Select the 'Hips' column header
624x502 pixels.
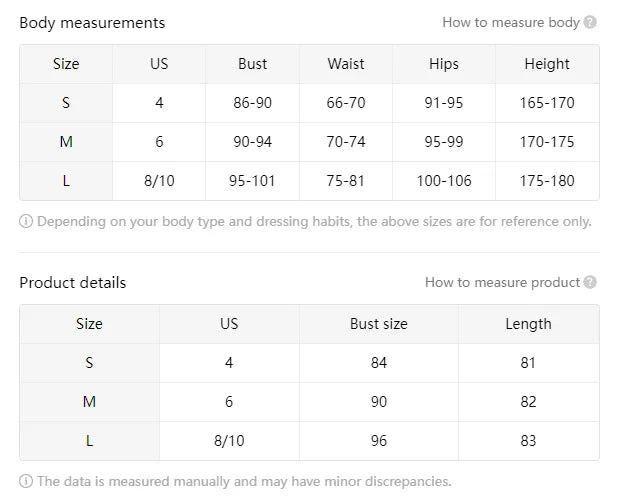444,64
